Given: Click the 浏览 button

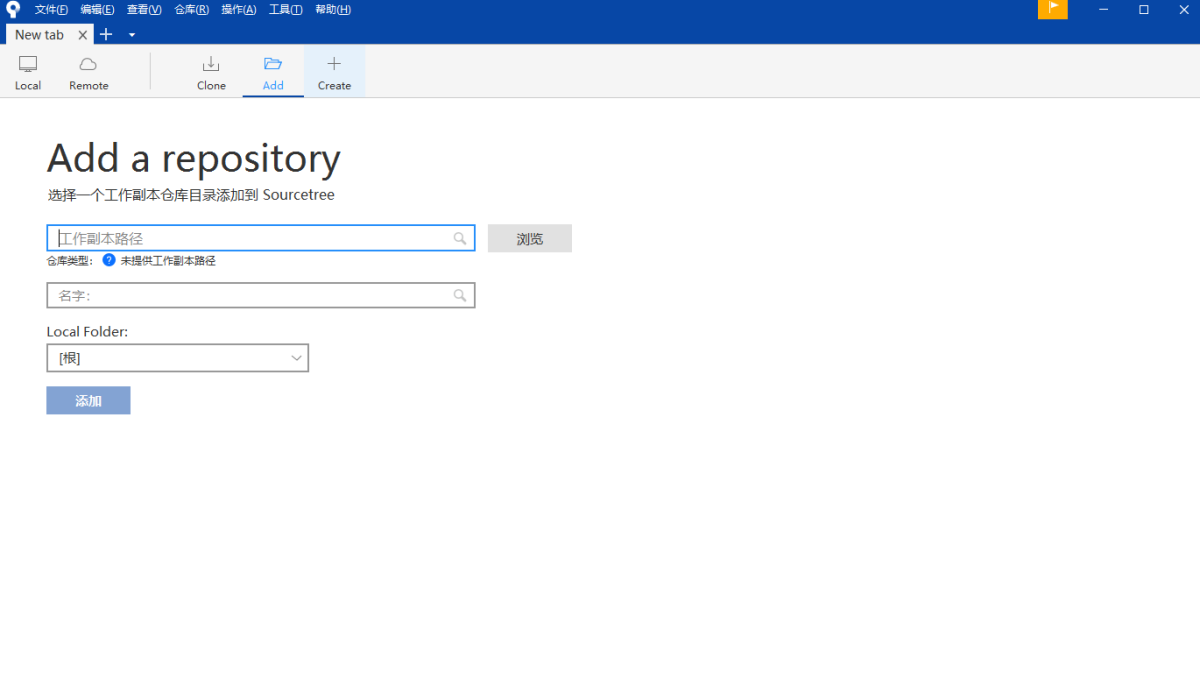Looking at the screenshot, I should point(529,238).
